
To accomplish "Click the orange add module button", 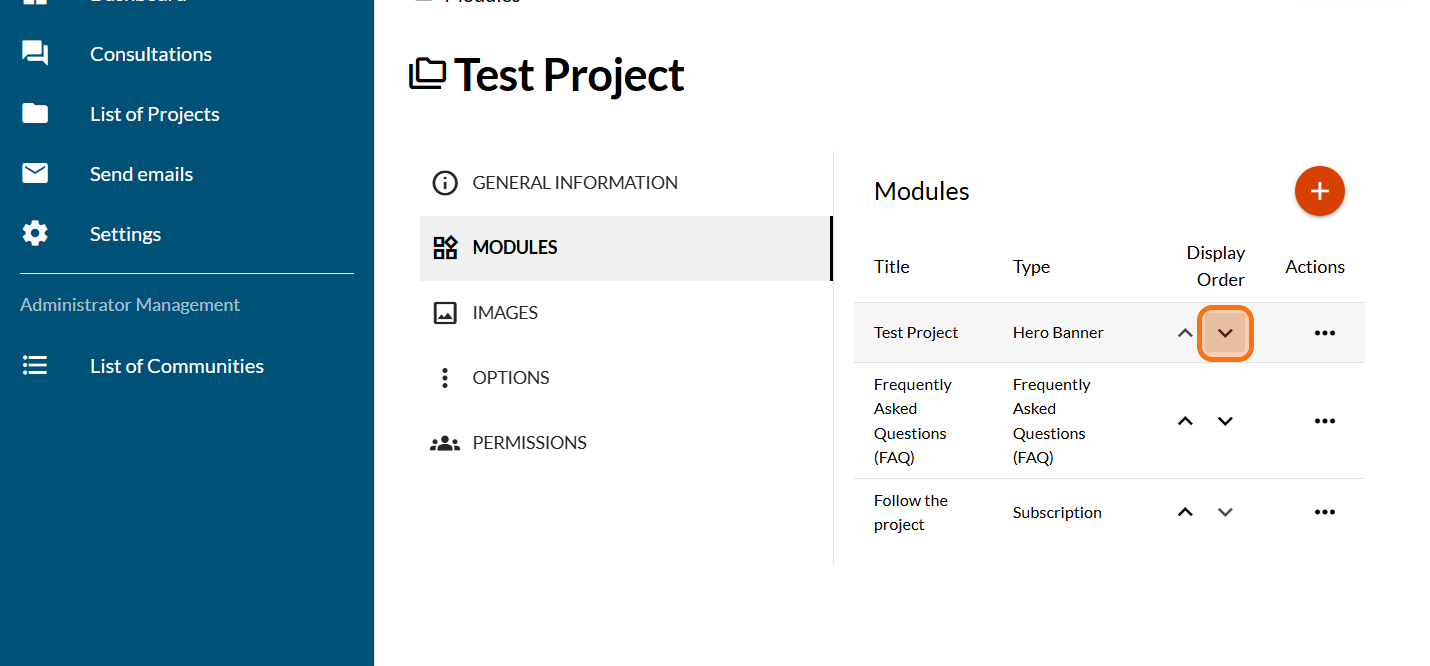I will pos(1319,191).
